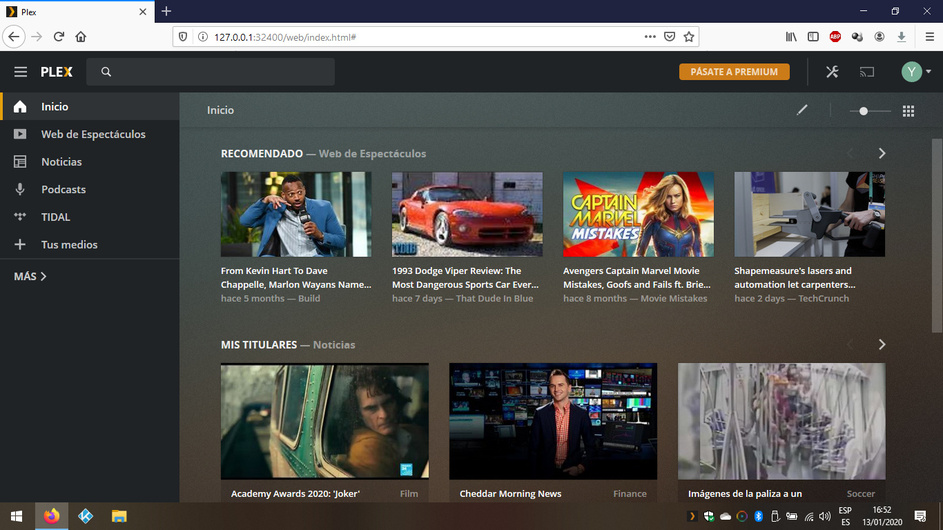Open the Cheddar Morning News thumbnail

(553, 421)
